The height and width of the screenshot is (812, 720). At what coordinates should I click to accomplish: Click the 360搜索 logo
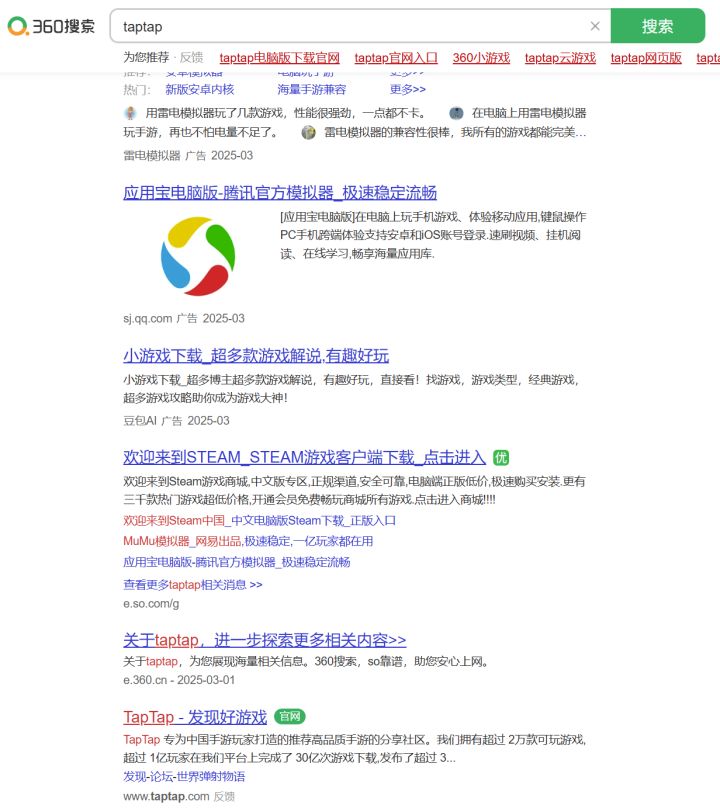pos(51,26)
